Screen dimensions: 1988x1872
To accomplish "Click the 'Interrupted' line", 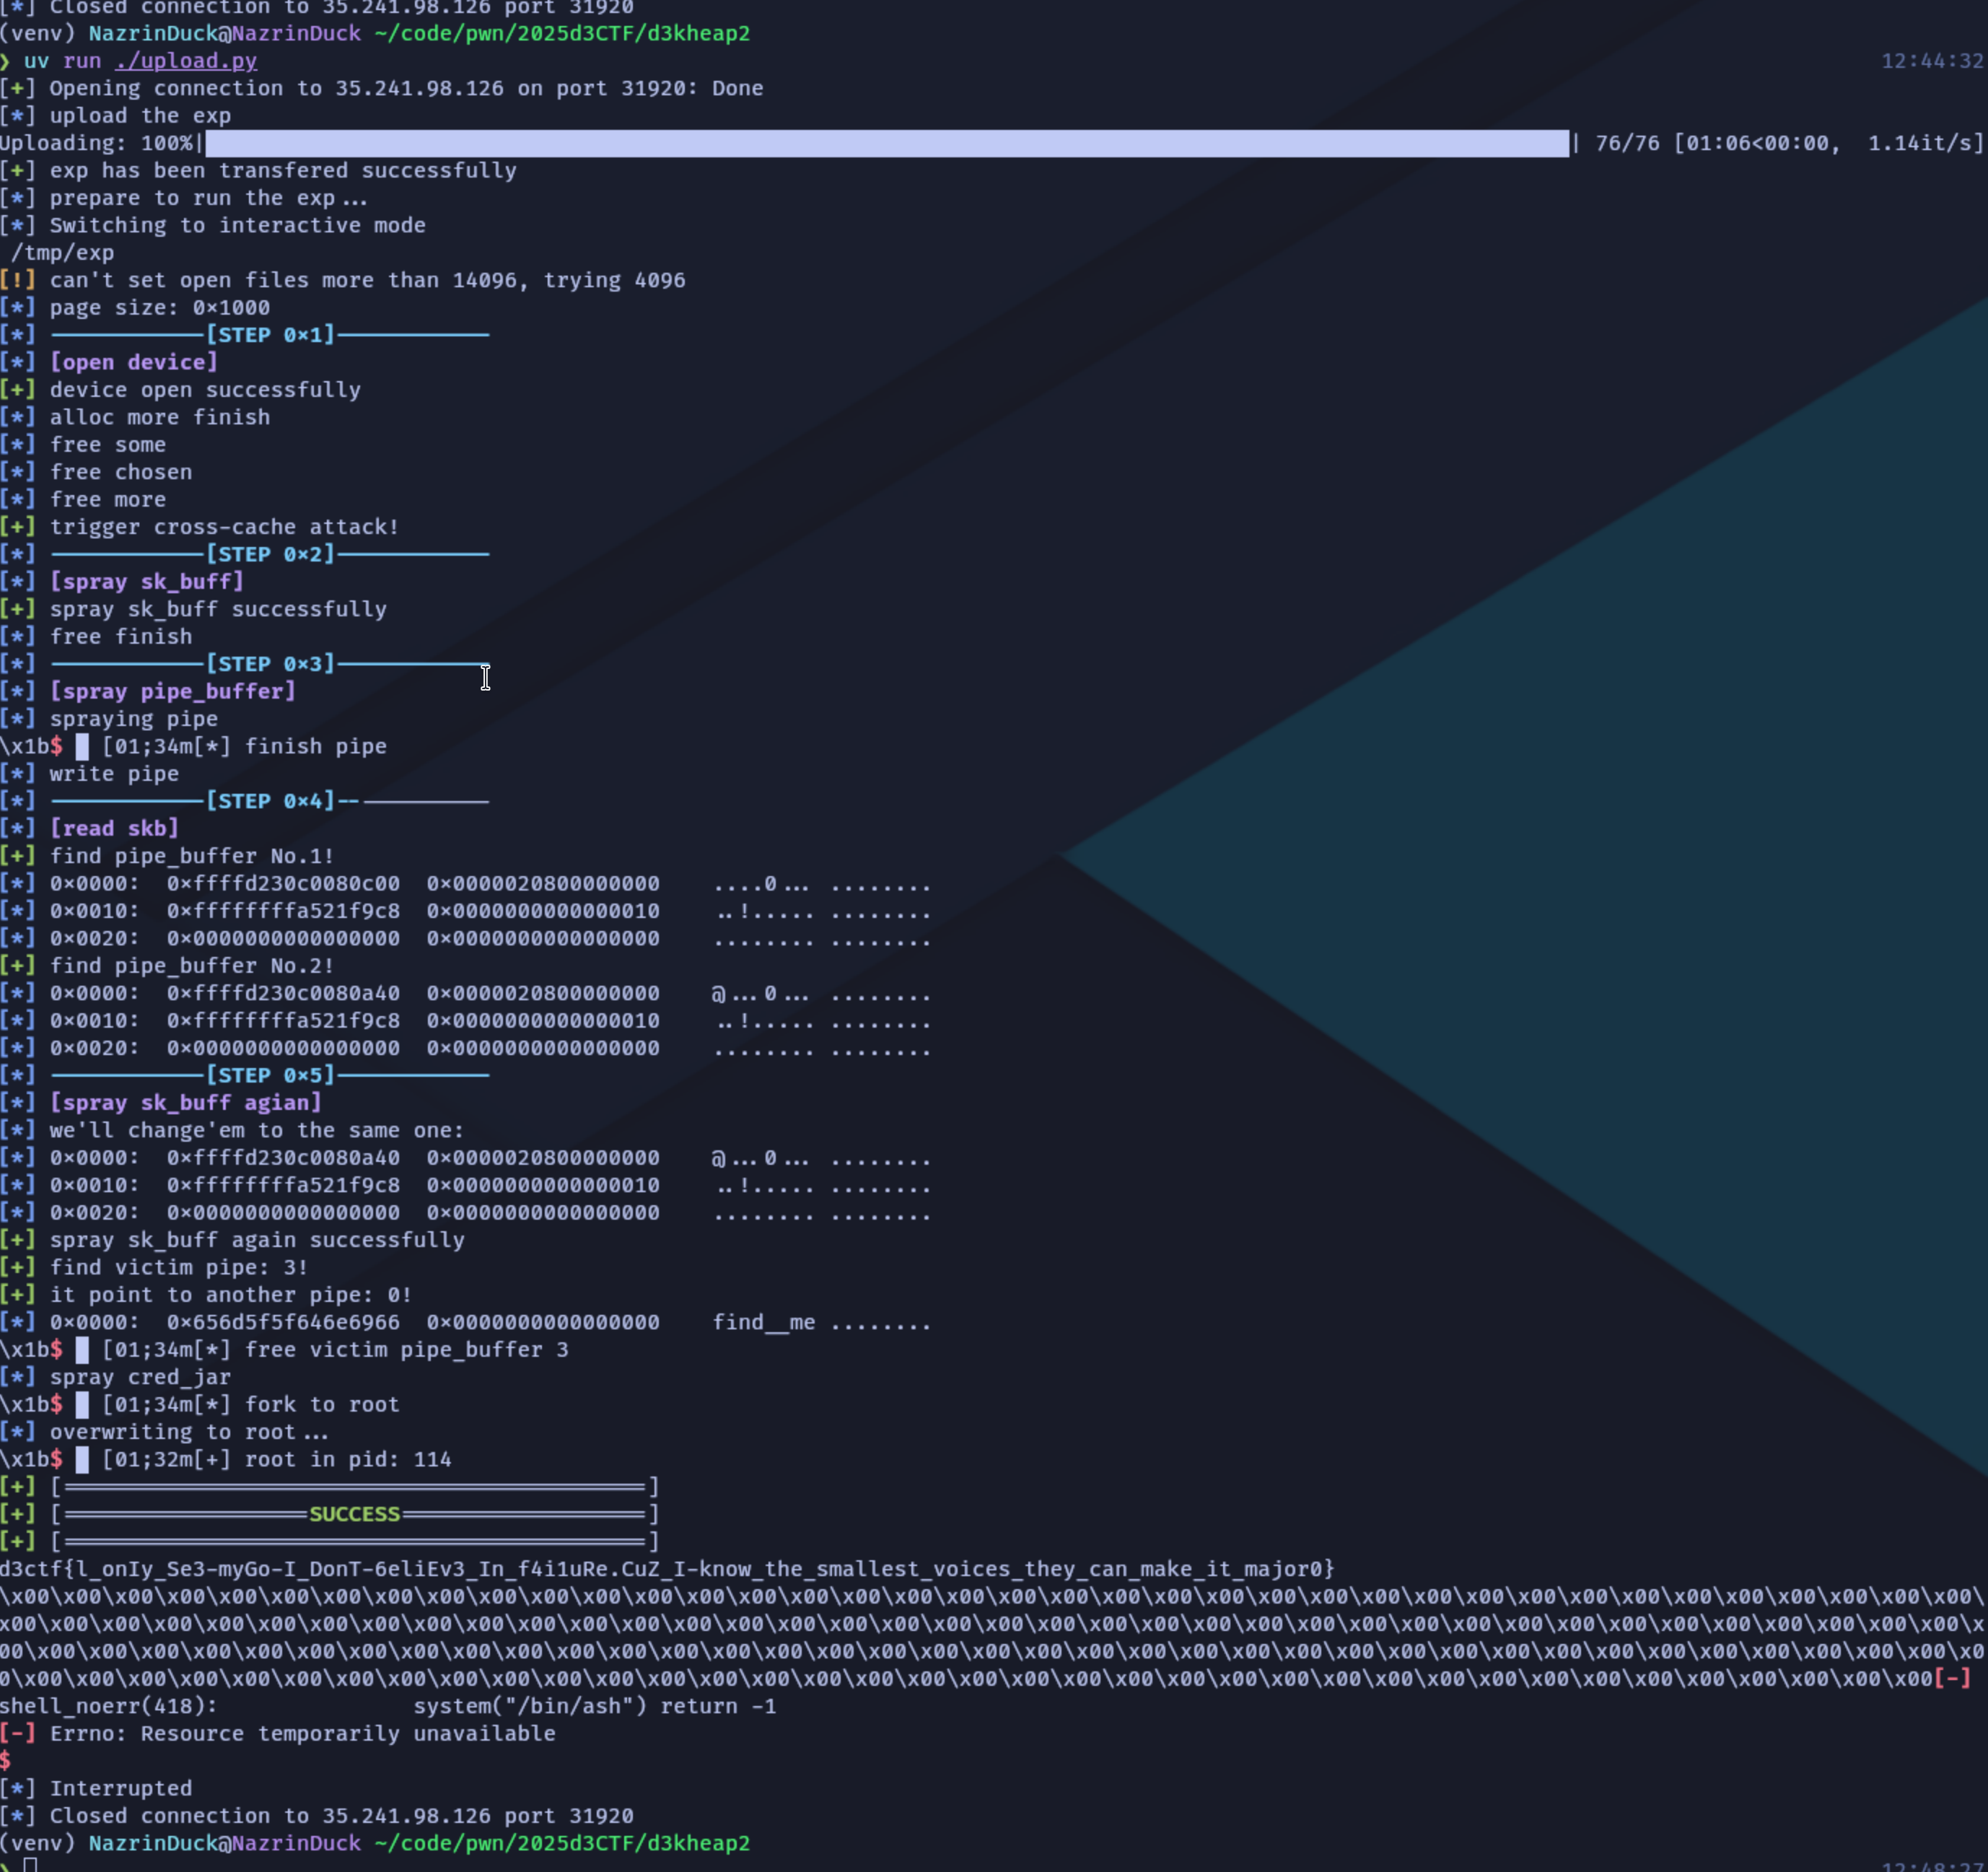I will click(x=121, y=1788).
